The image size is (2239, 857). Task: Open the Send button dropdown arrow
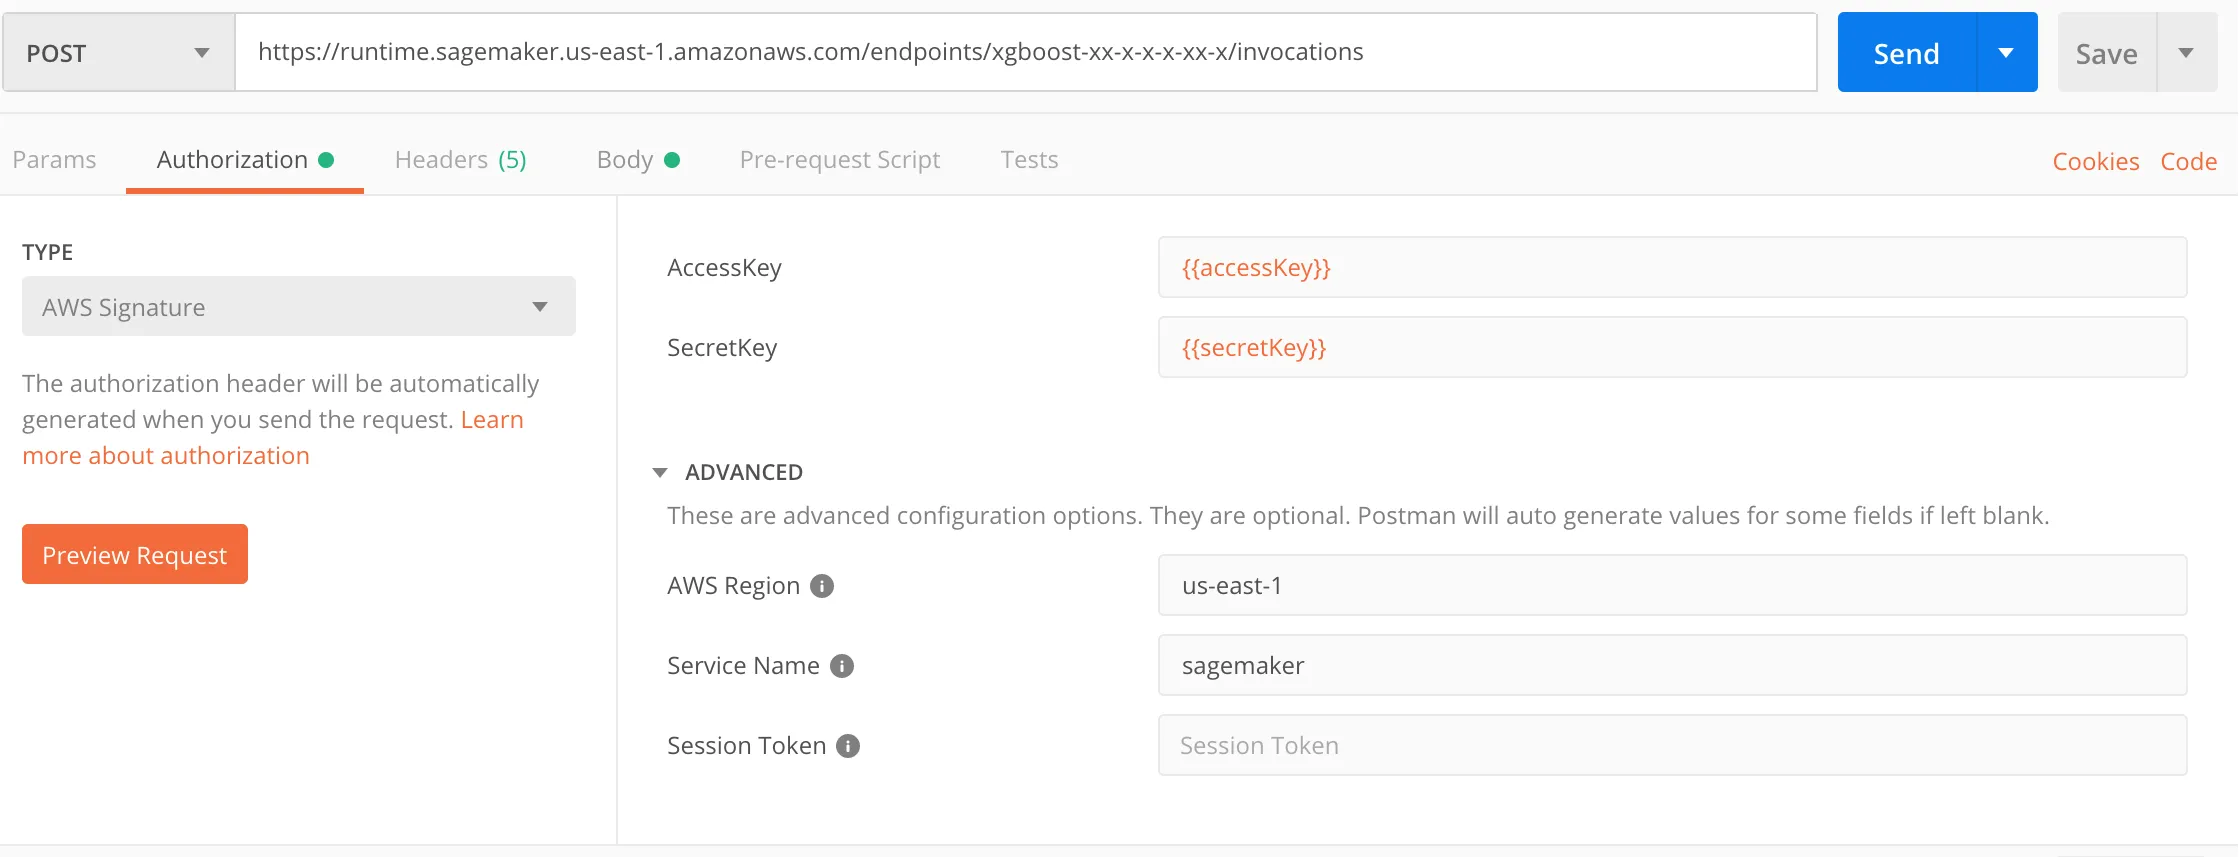coord(2006,53)
